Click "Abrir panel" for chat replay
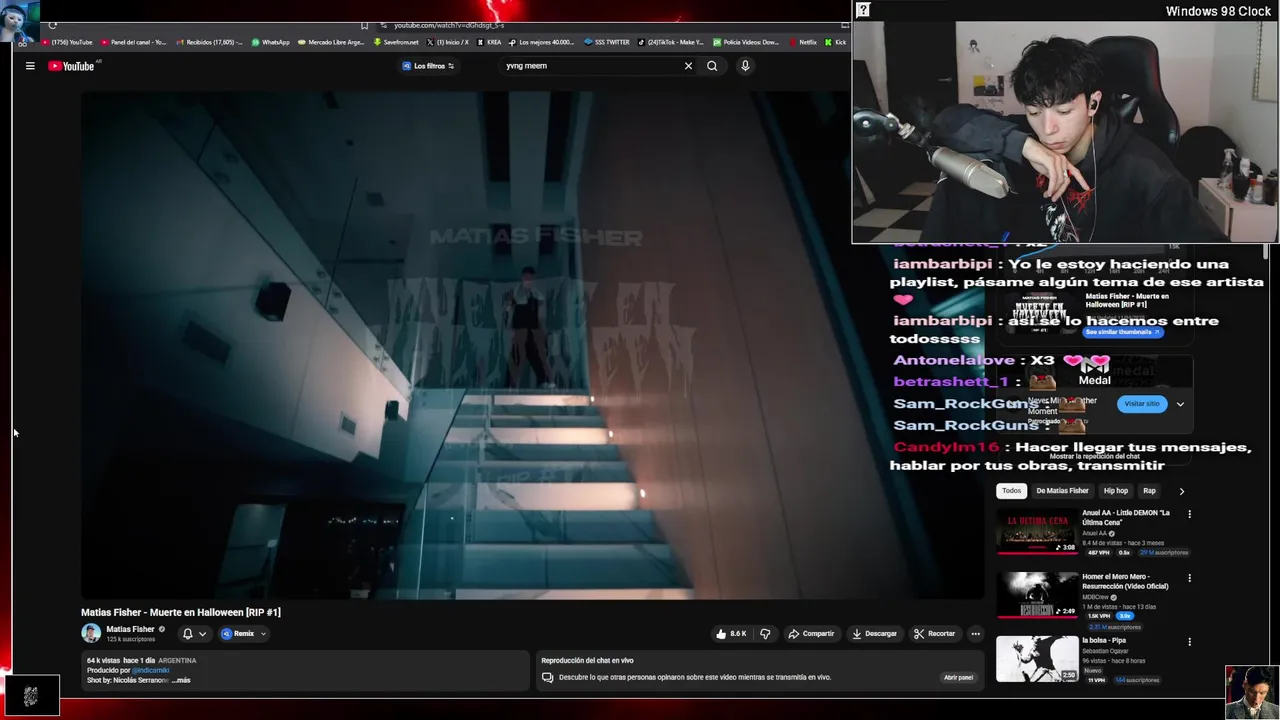This screenshot has height=720, width=1280. coord(958,677)
